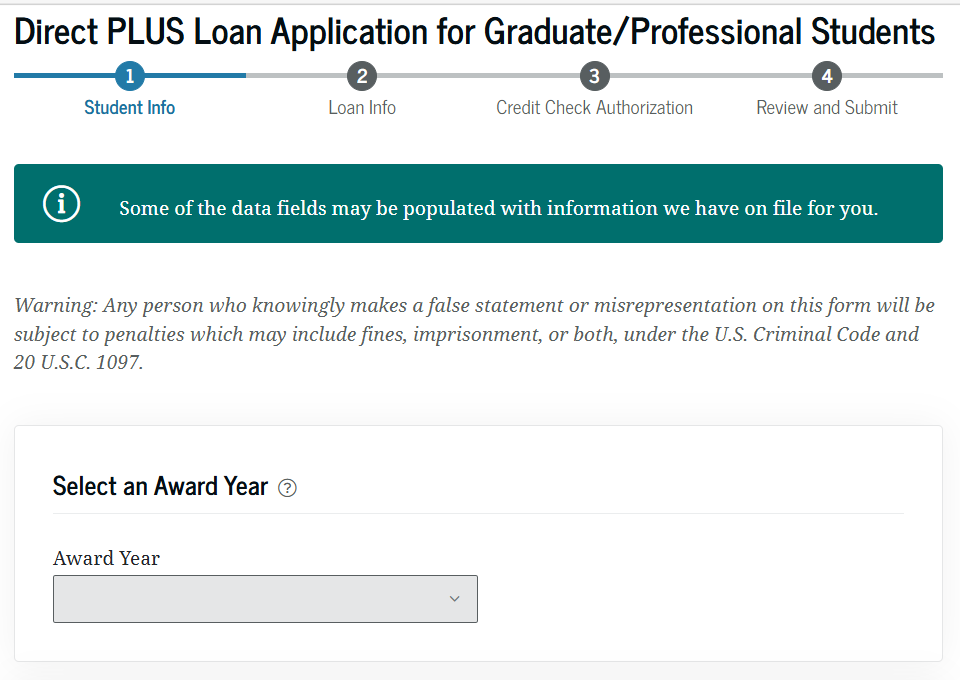
Task: Click the step 2 circle icon
Action: [x=362, y=76]
